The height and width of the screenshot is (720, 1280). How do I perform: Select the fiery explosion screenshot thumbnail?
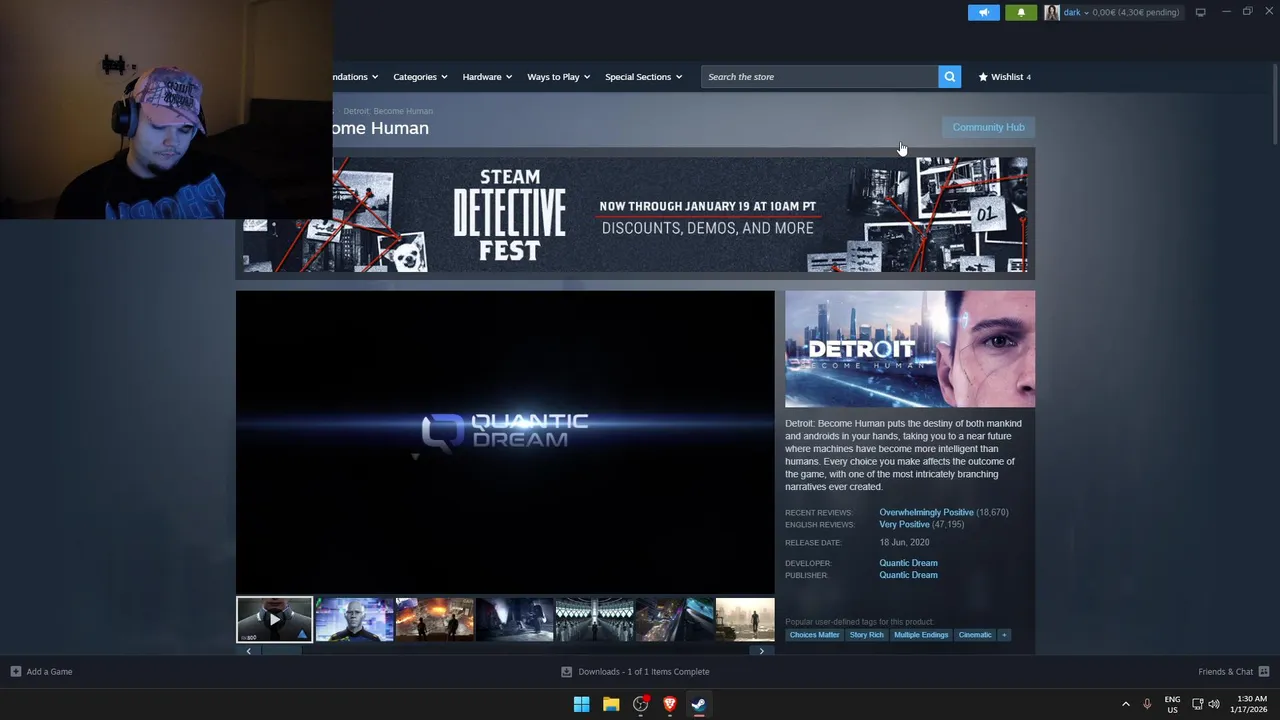[x=434, y=619]
